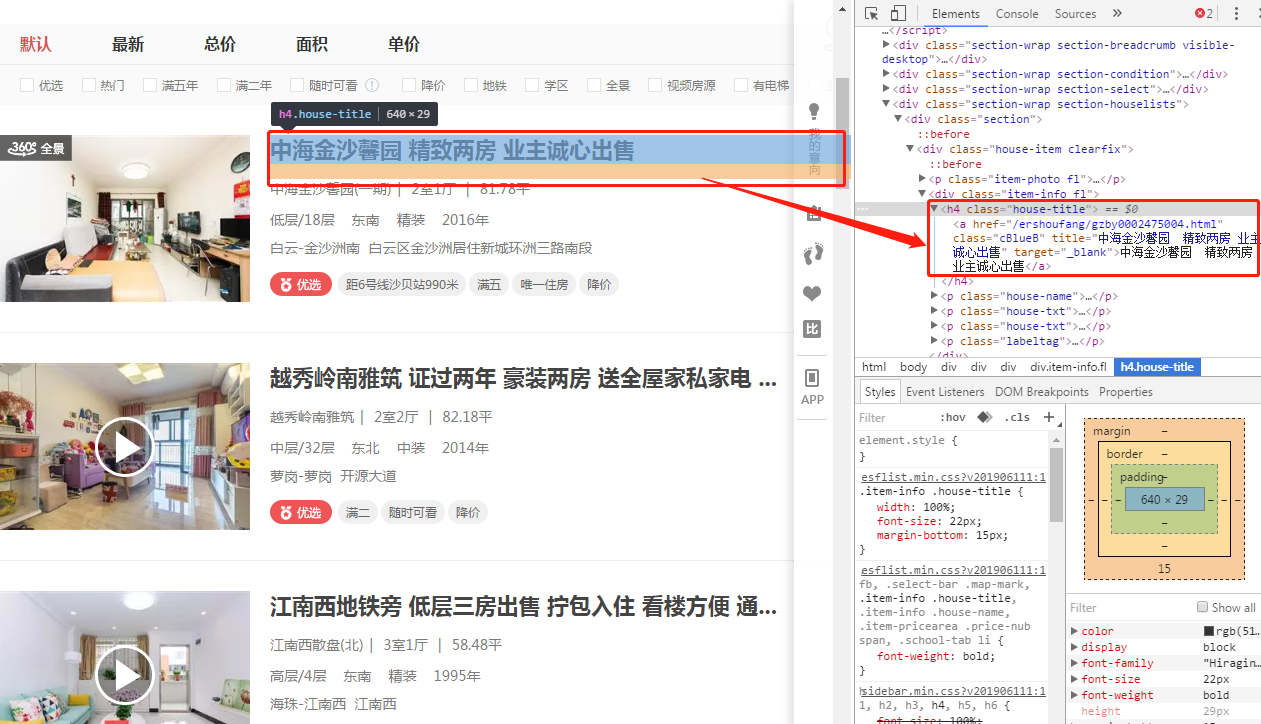This screenshot has height=724, width=1261.
Task: Check the 地铁 filter checkbox
Action: [x=471, y=86]
